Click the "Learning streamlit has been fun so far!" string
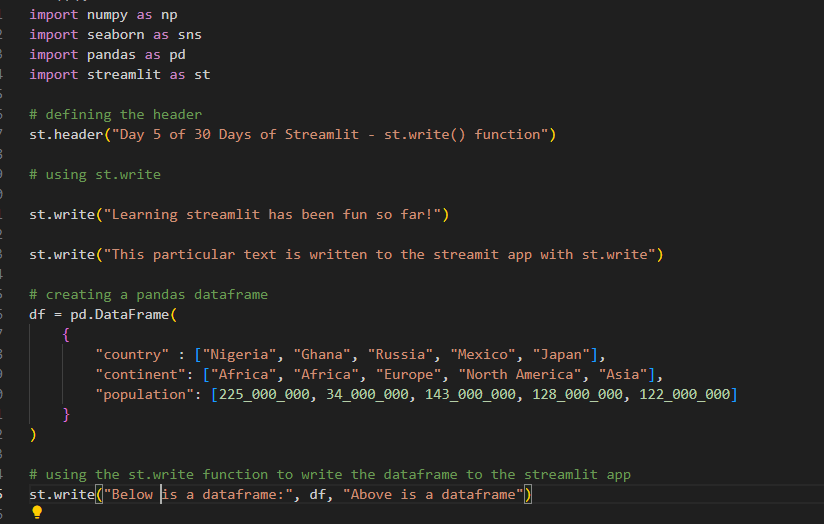Screen dimensions: 824x524 pyautogui.click(x=272, y=214)
